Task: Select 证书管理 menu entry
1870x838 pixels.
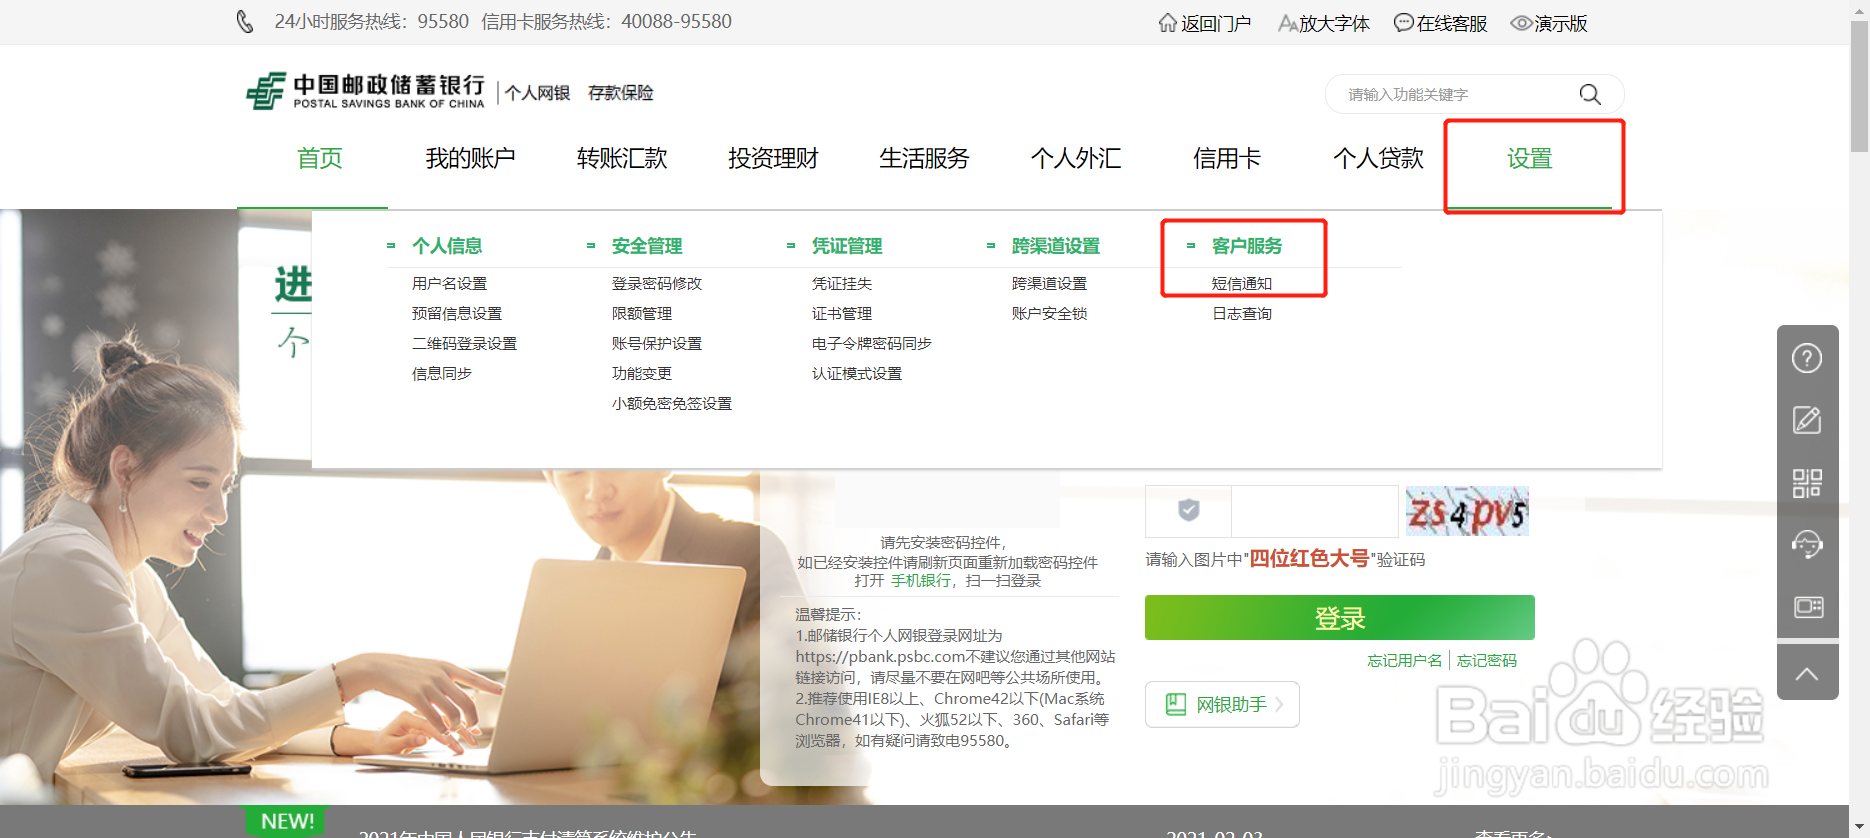Action: pos(842,314)
